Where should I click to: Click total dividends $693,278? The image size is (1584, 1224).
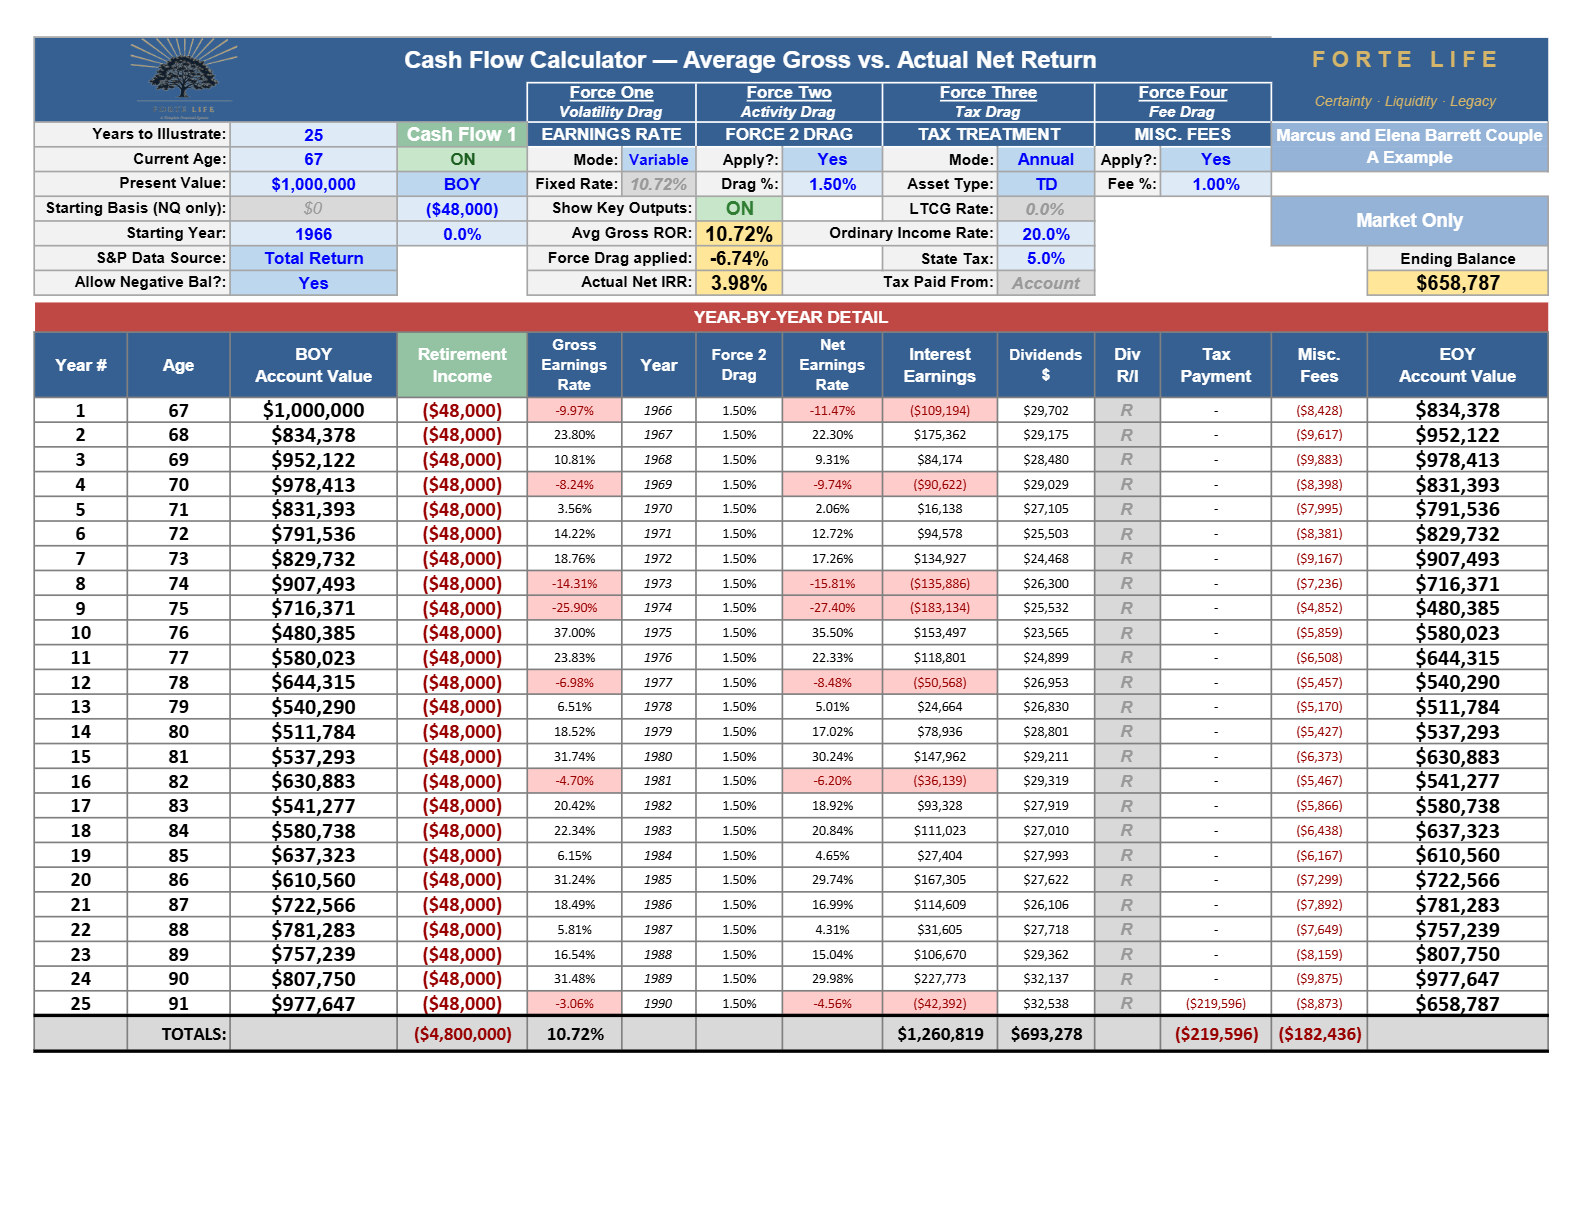[1045, 1034]
